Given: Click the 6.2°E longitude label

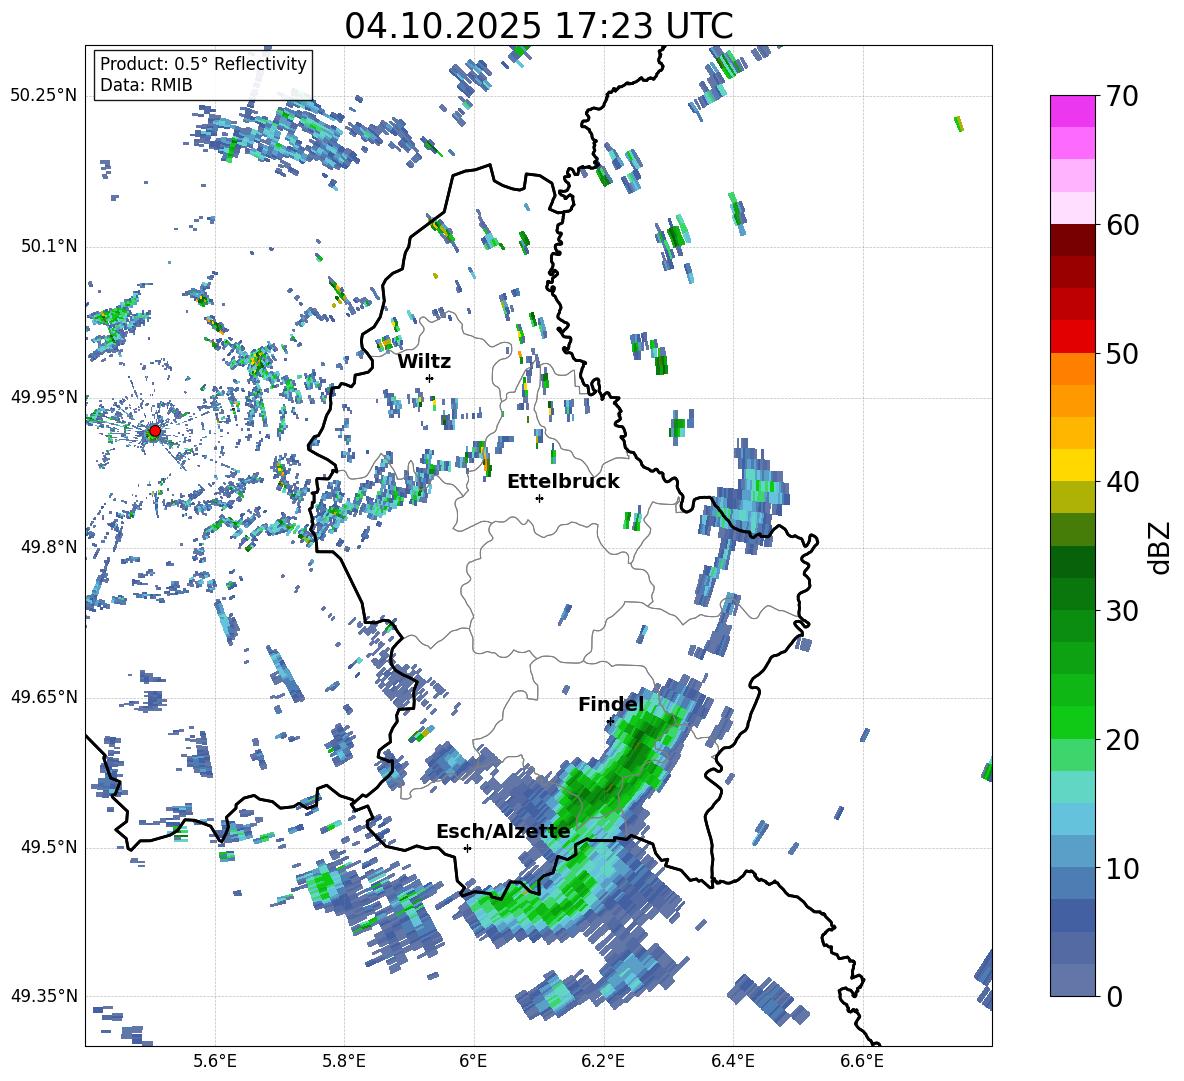Looking at the screenshot, I should [603, 1061].
